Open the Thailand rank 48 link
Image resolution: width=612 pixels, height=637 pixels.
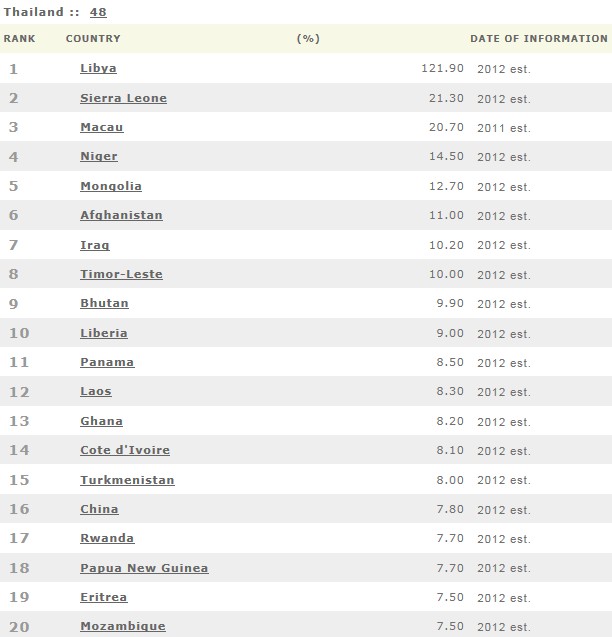coord(98,12)
